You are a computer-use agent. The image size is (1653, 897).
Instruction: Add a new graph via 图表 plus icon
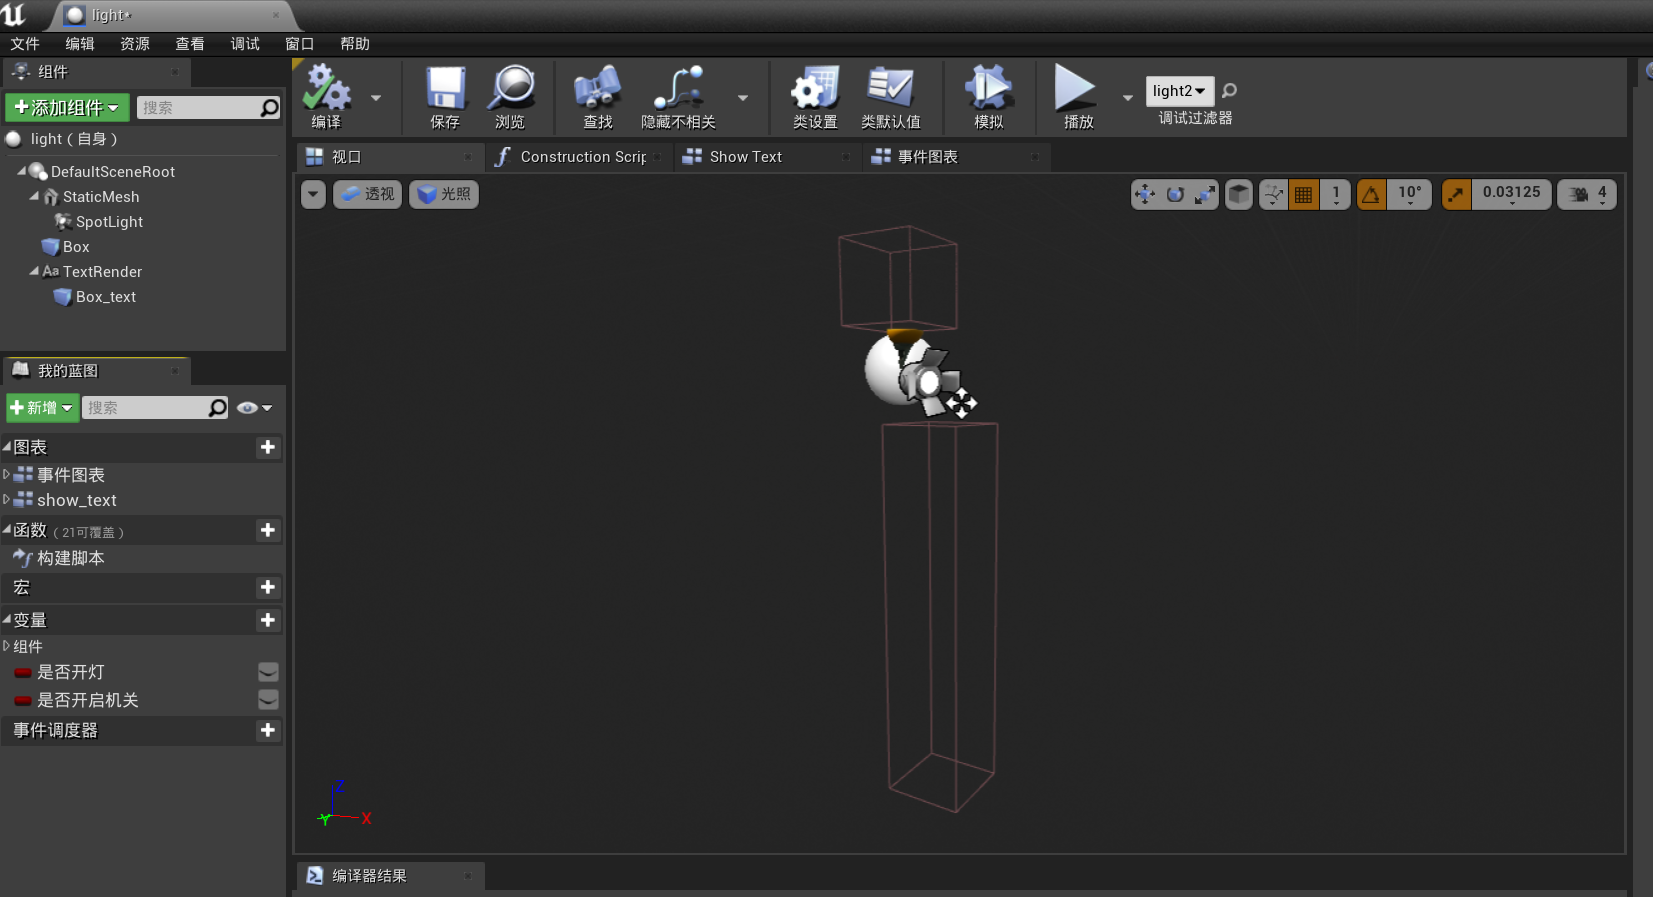pos(267,447)
